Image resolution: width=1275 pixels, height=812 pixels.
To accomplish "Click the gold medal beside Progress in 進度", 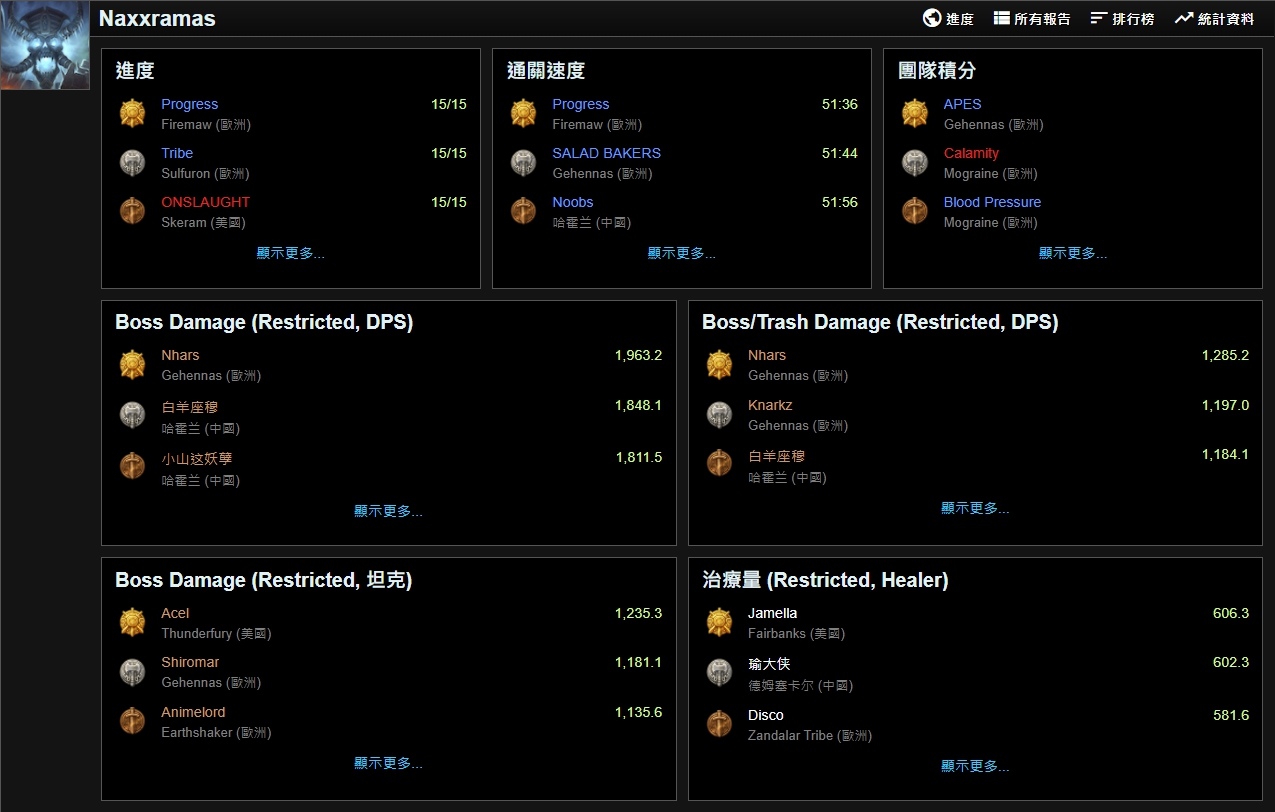I will (132, 113).
